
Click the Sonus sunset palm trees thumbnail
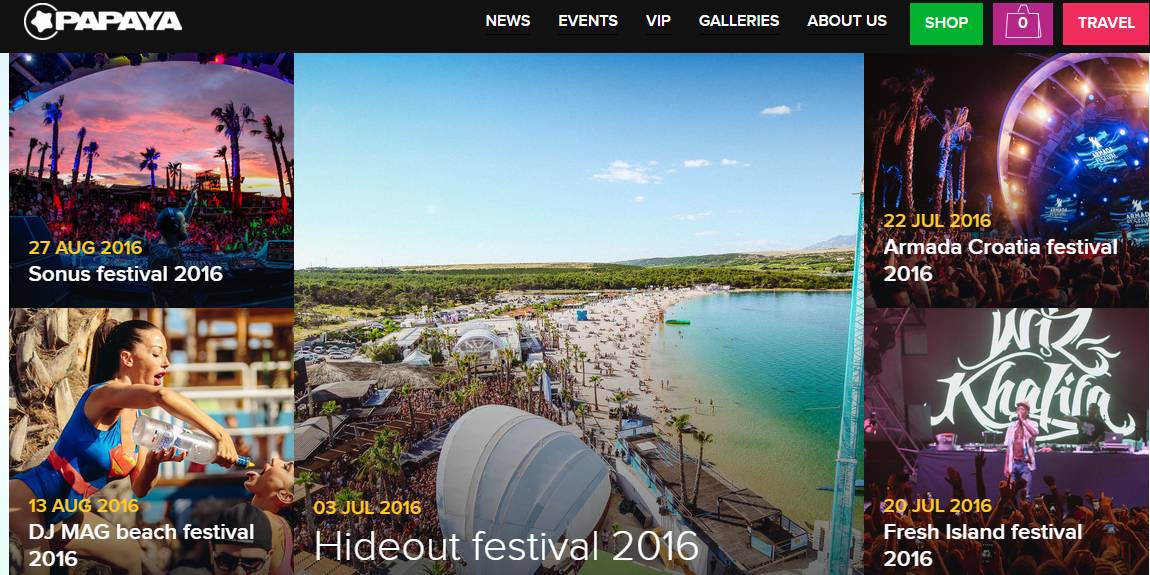[151, 147]
